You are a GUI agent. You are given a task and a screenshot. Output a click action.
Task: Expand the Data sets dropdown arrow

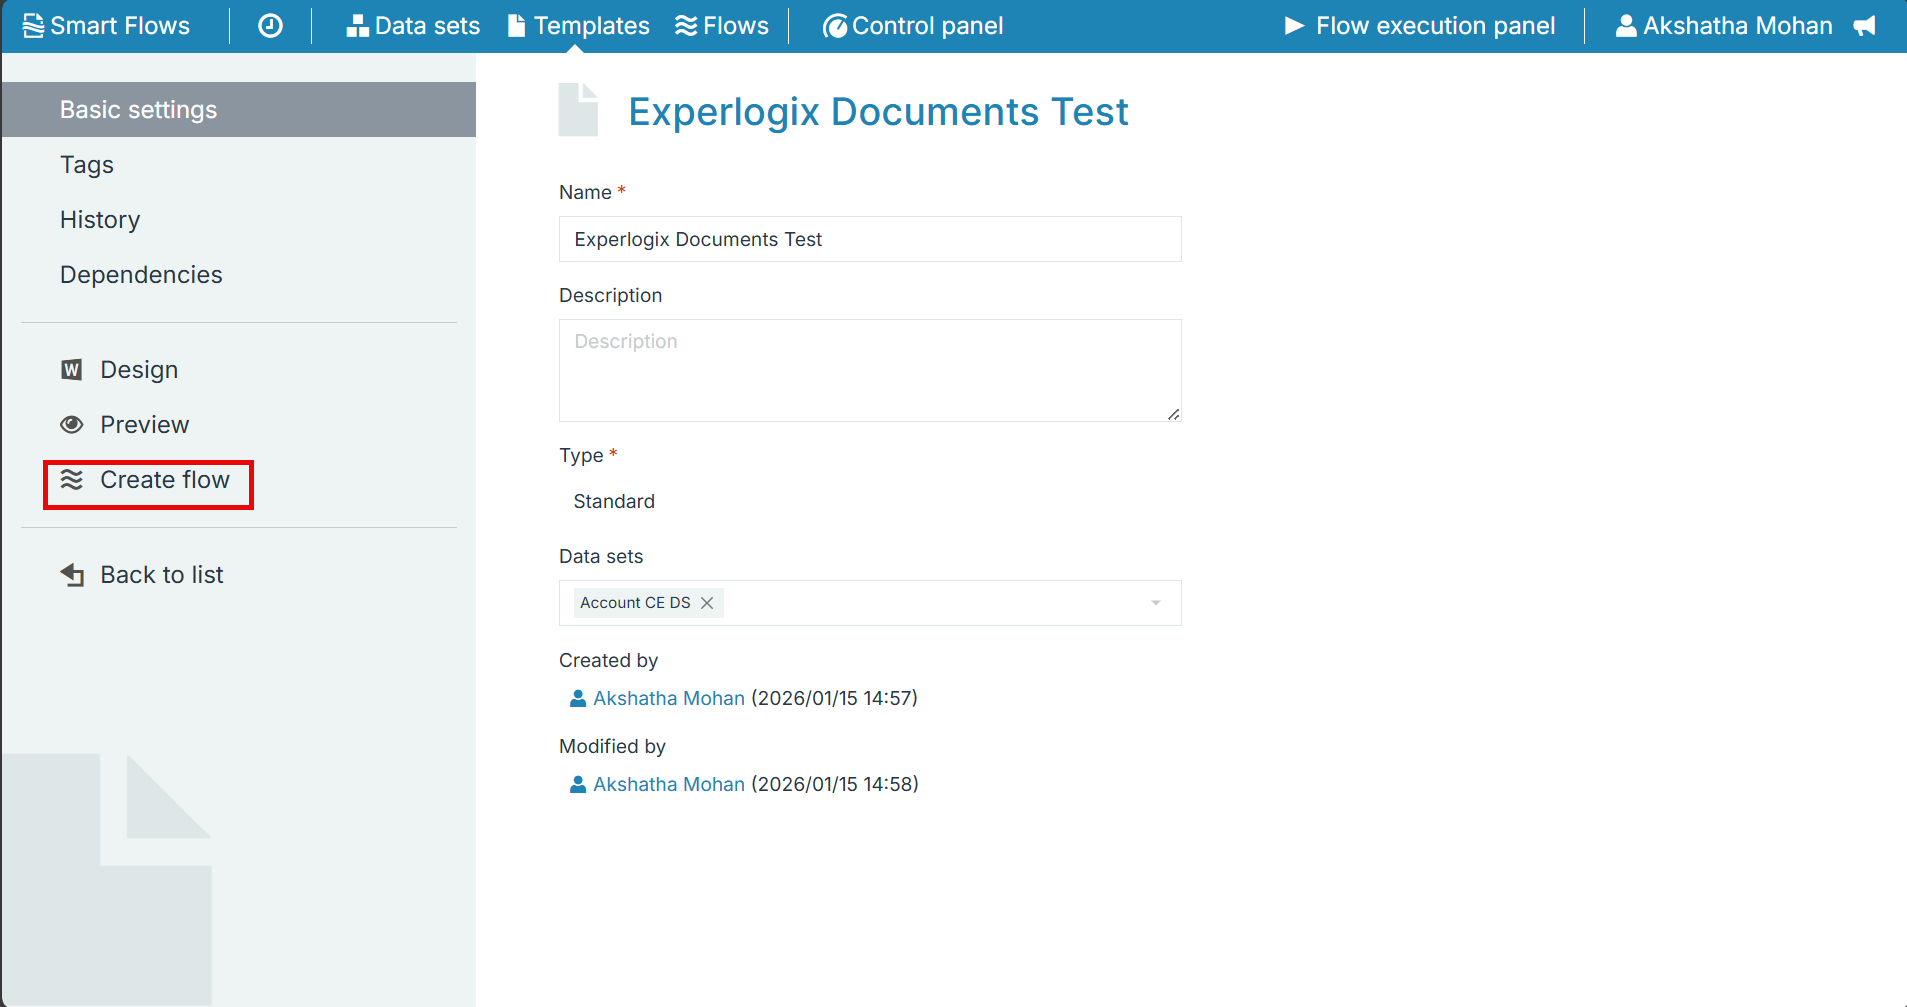pyautogui.click(x=1156, y=603)
